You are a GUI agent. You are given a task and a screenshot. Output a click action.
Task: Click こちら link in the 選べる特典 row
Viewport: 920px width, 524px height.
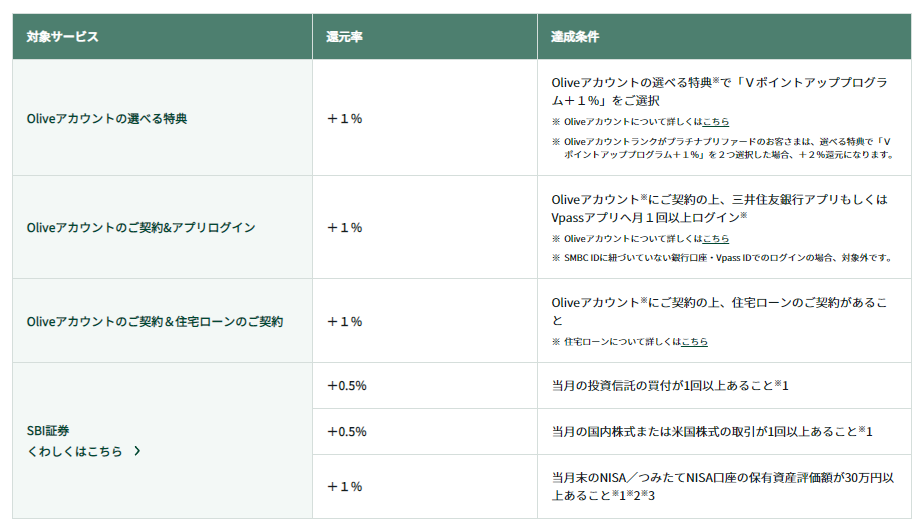(x=715, y=122)
